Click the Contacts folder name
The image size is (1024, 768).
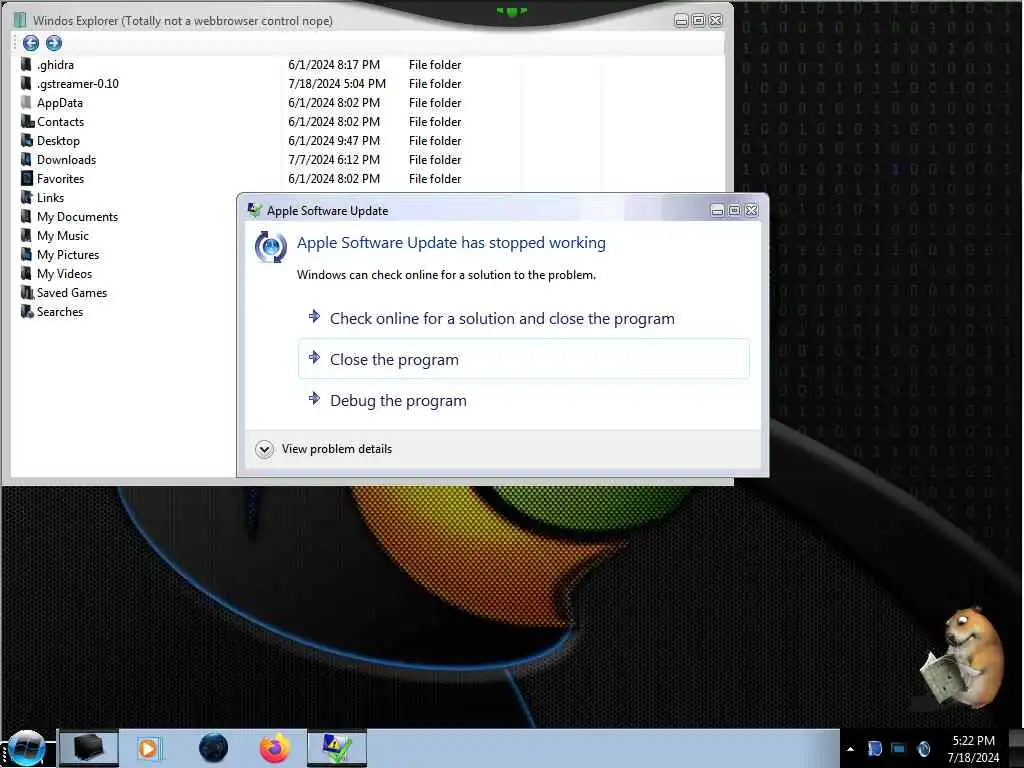coord(61,121)
